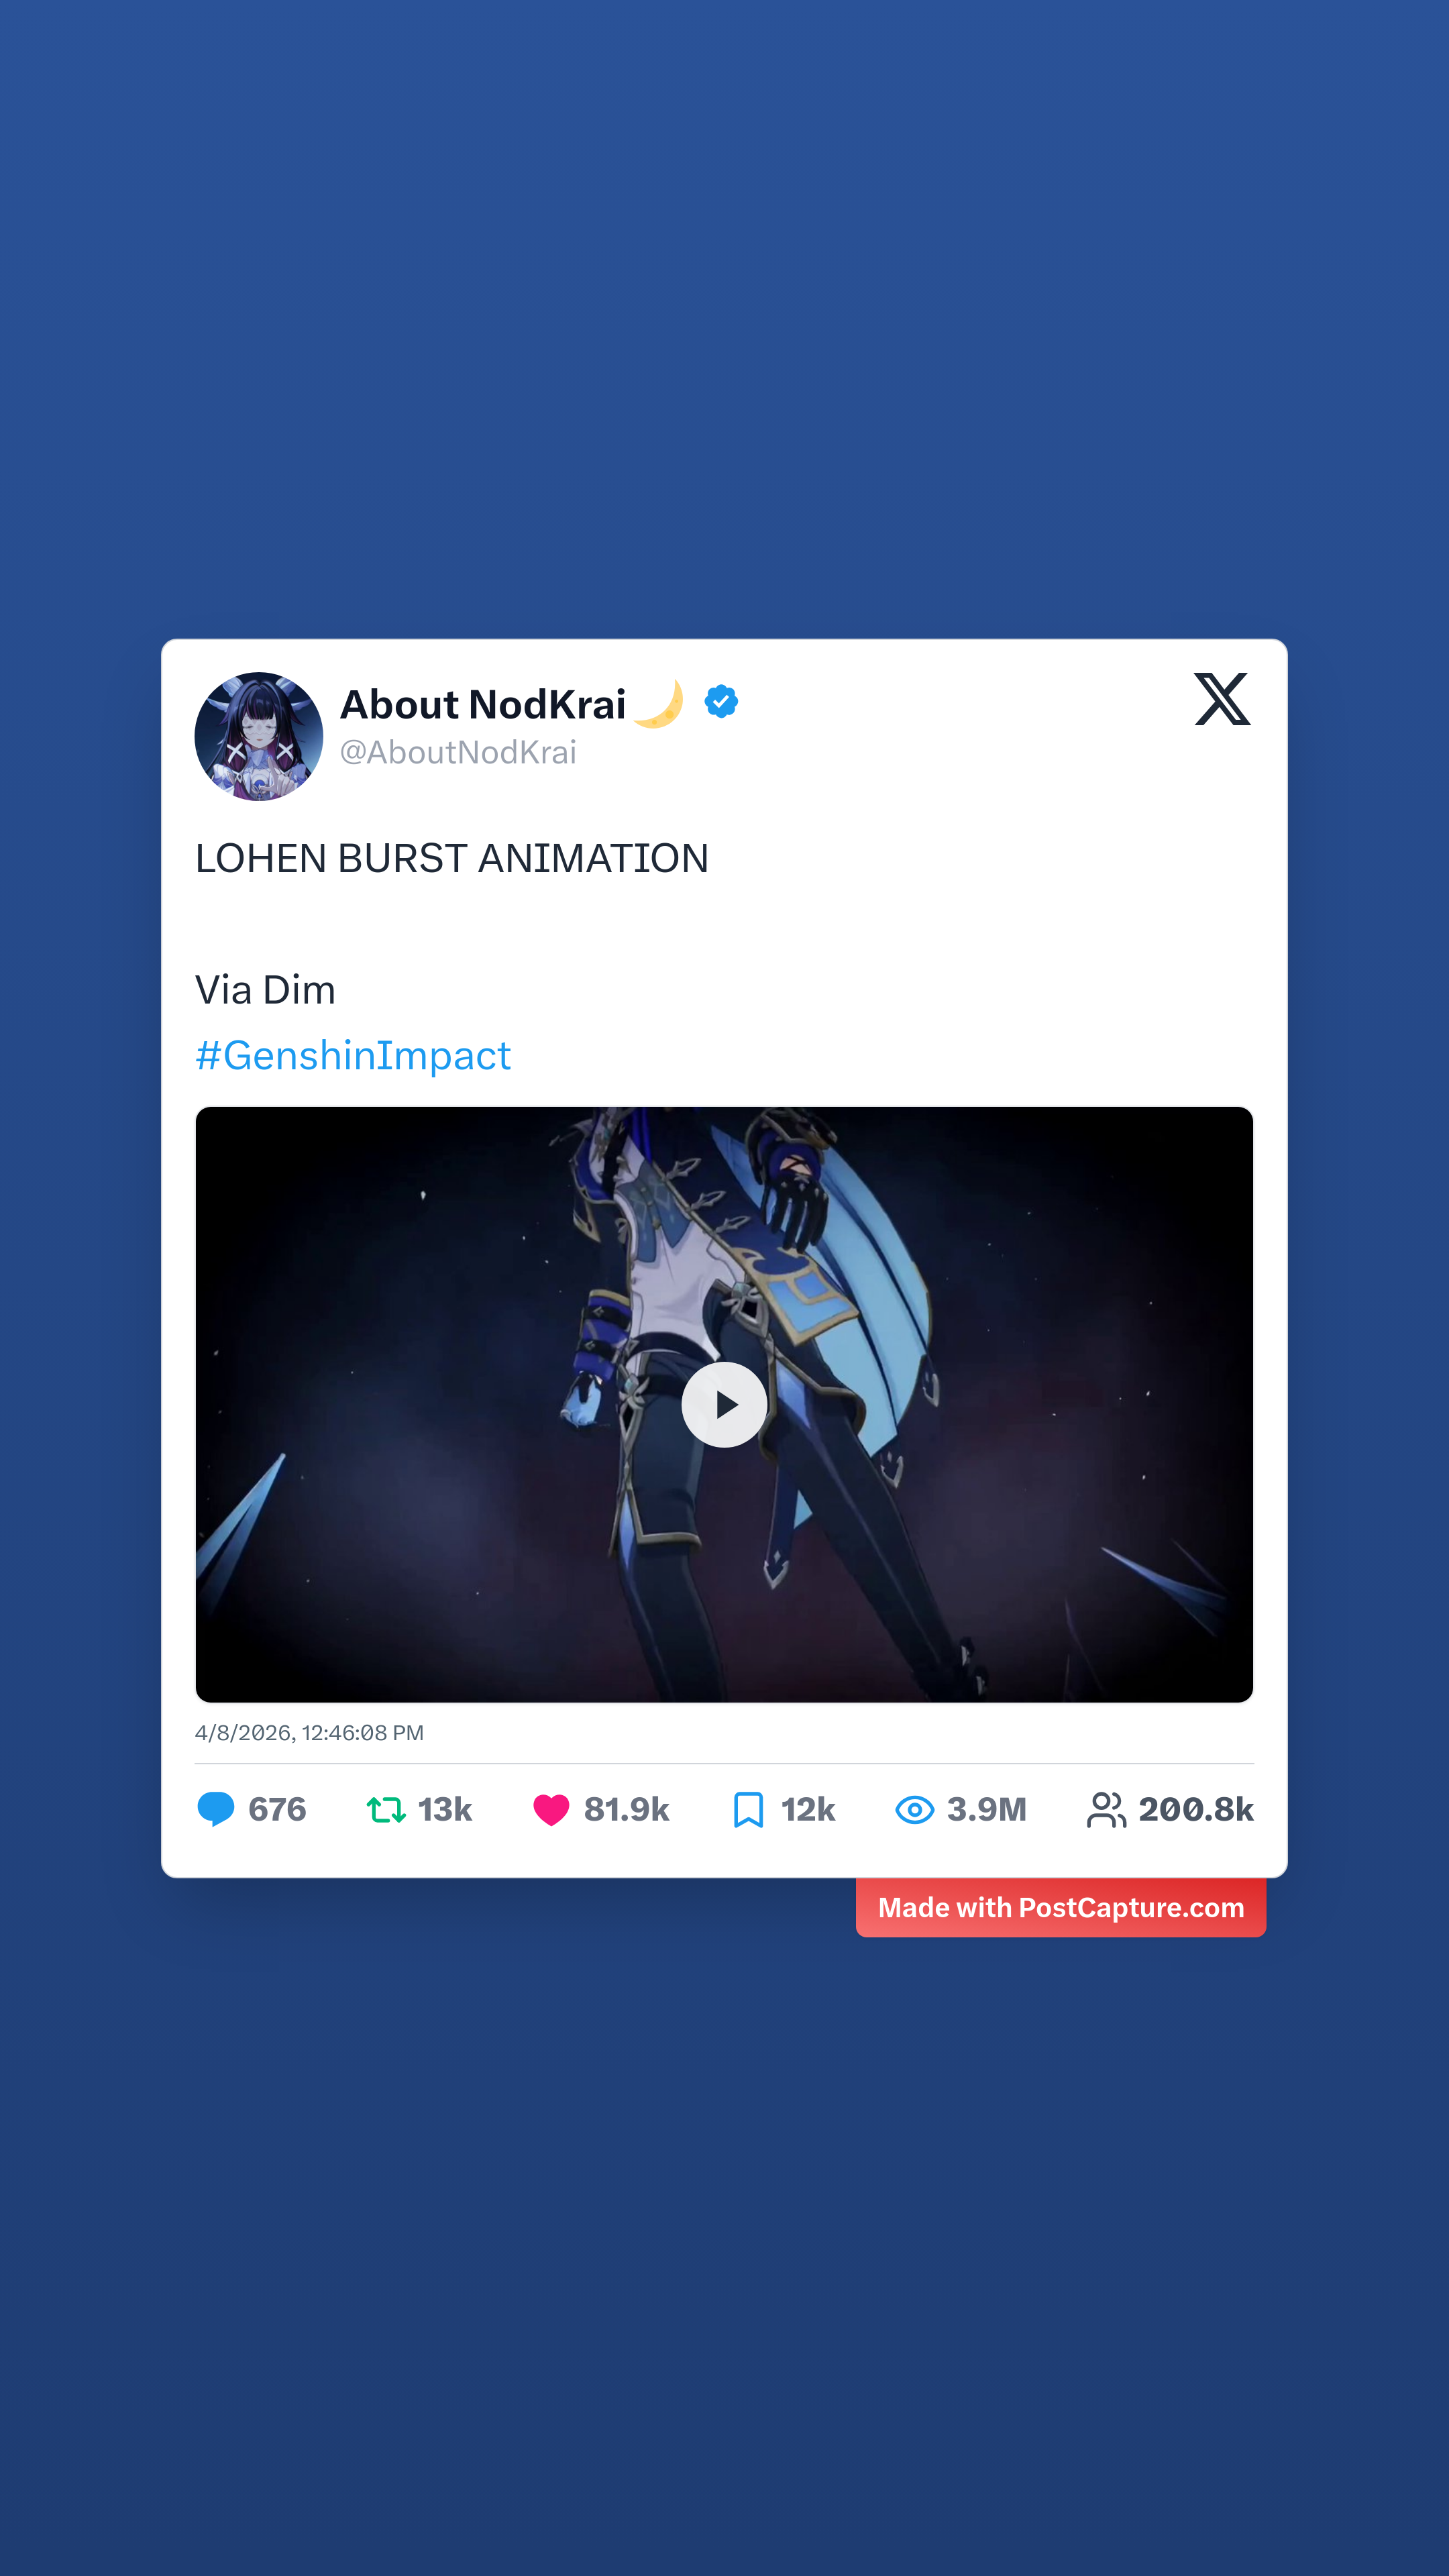Click the crescent moon emoji
The image size is (1449, 2576).
coord(659,704)
